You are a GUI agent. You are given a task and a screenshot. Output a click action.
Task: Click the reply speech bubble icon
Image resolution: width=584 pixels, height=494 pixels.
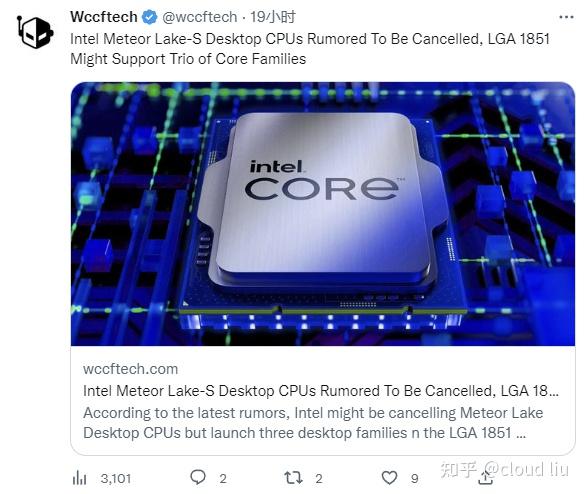point(198,477)
